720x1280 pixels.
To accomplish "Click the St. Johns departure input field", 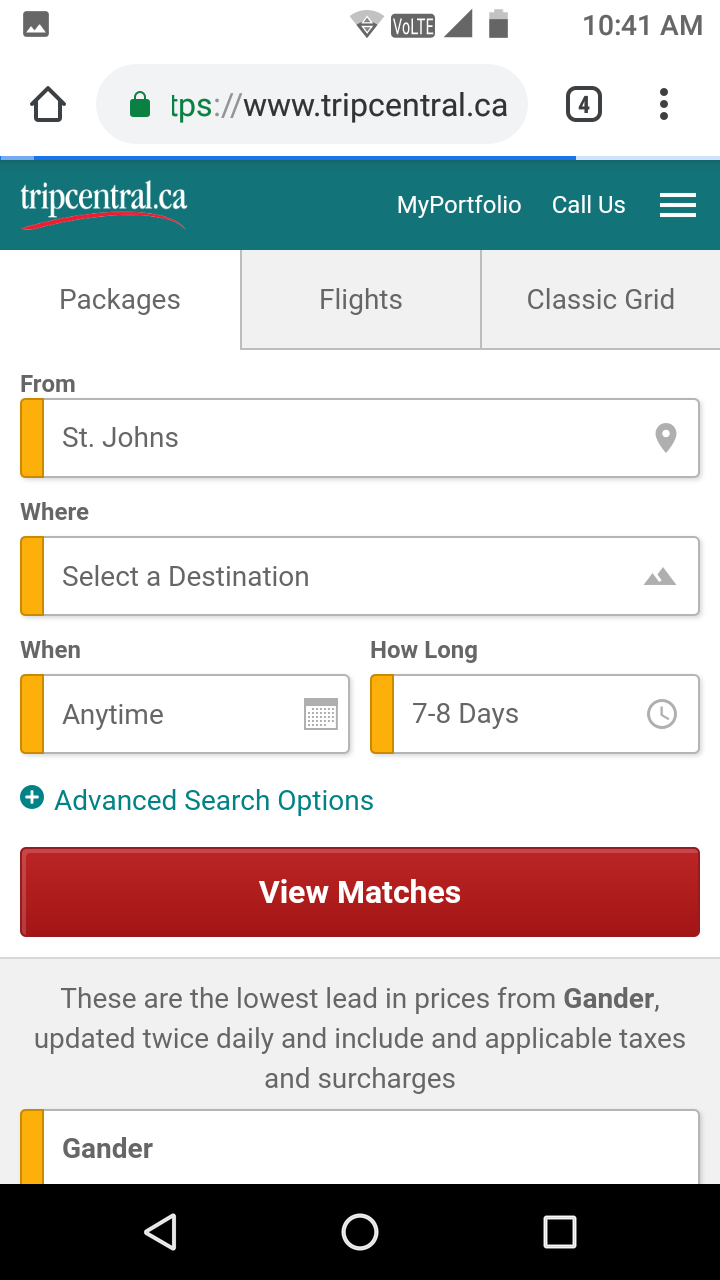I will (x=360, y=438).
